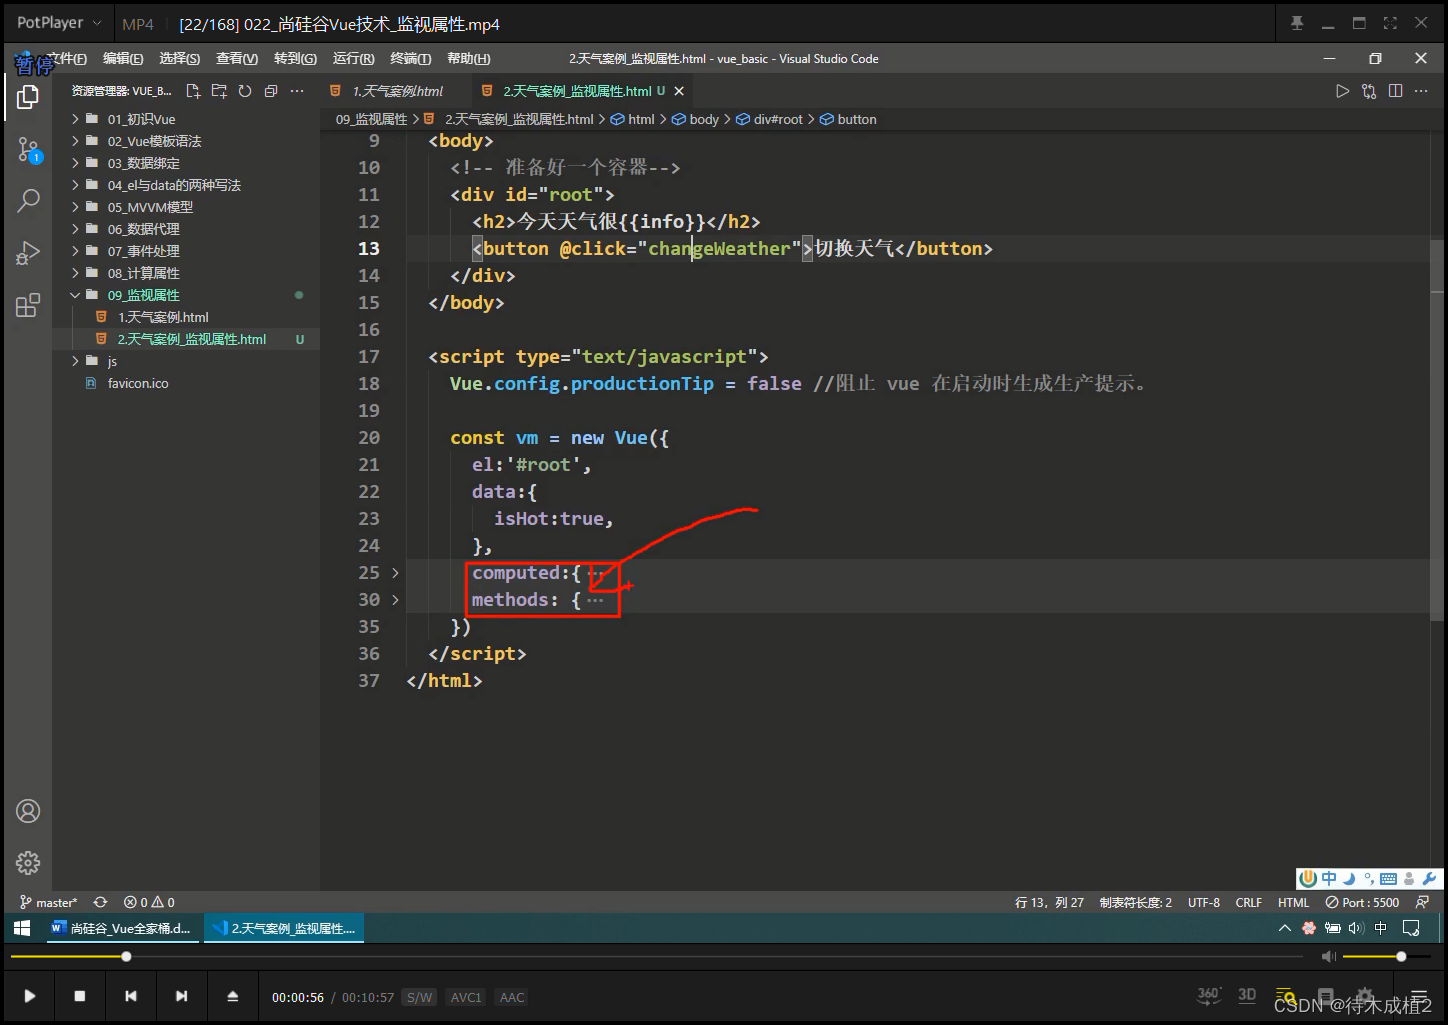Viewport: 1448px width, 1025px height.
Task: Open the Search view in activity bar
Action: [x=28, y=200]
